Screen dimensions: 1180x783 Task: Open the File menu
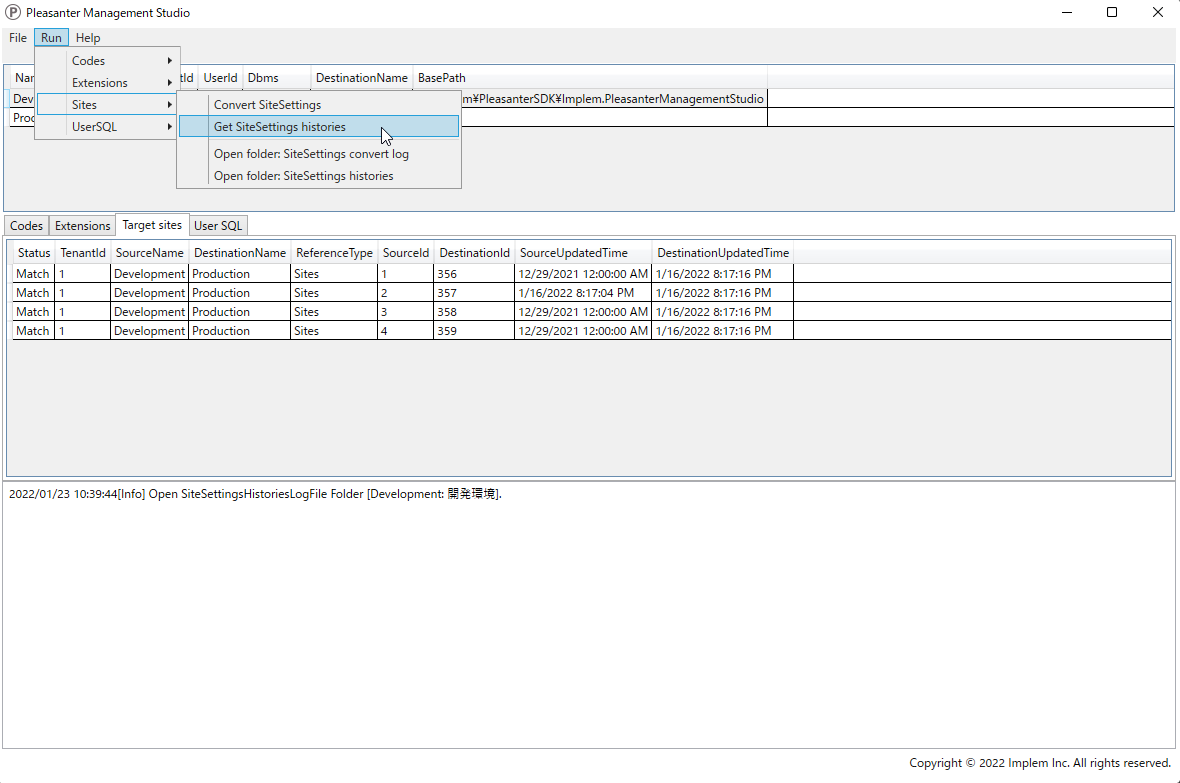(x=18, y=38)
